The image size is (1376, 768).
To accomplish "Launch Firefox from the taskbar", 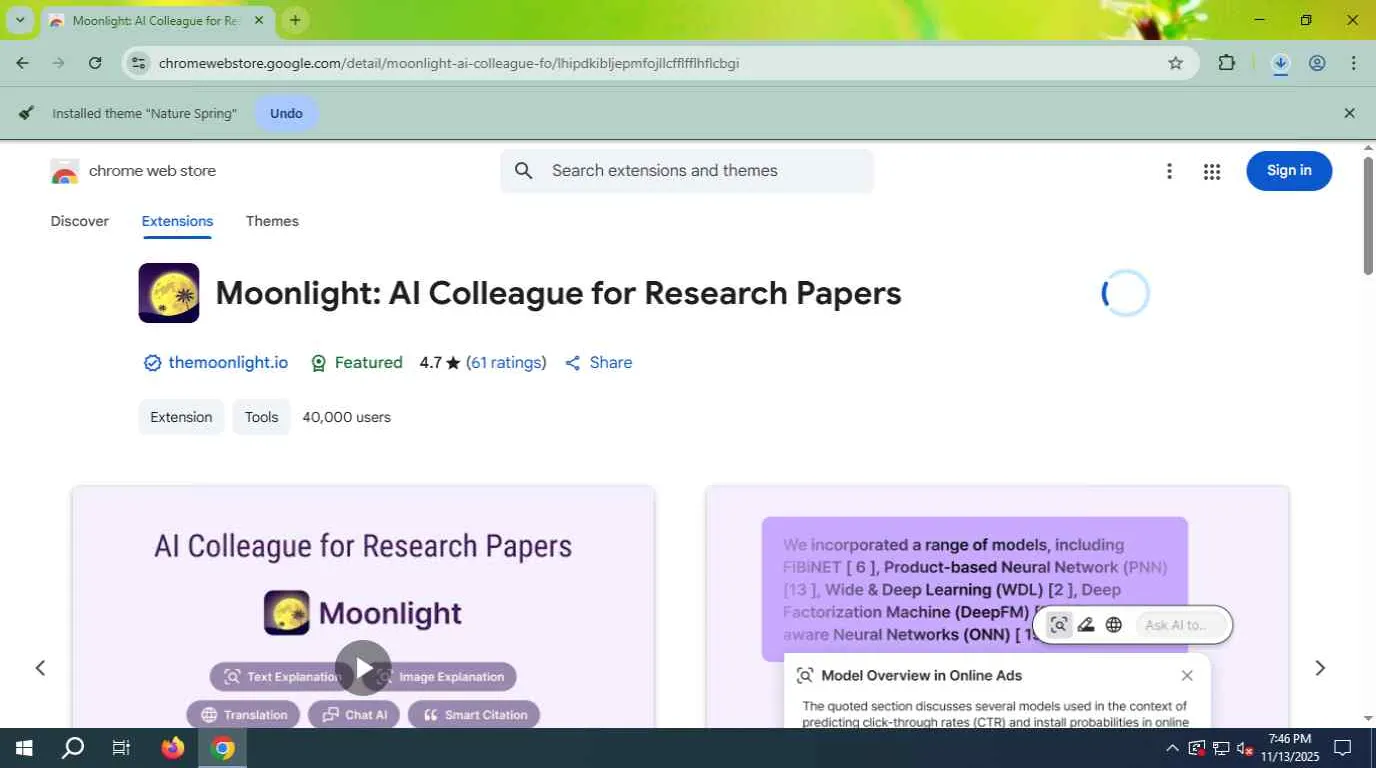I will pyautogui.click(x=173, y=748).
